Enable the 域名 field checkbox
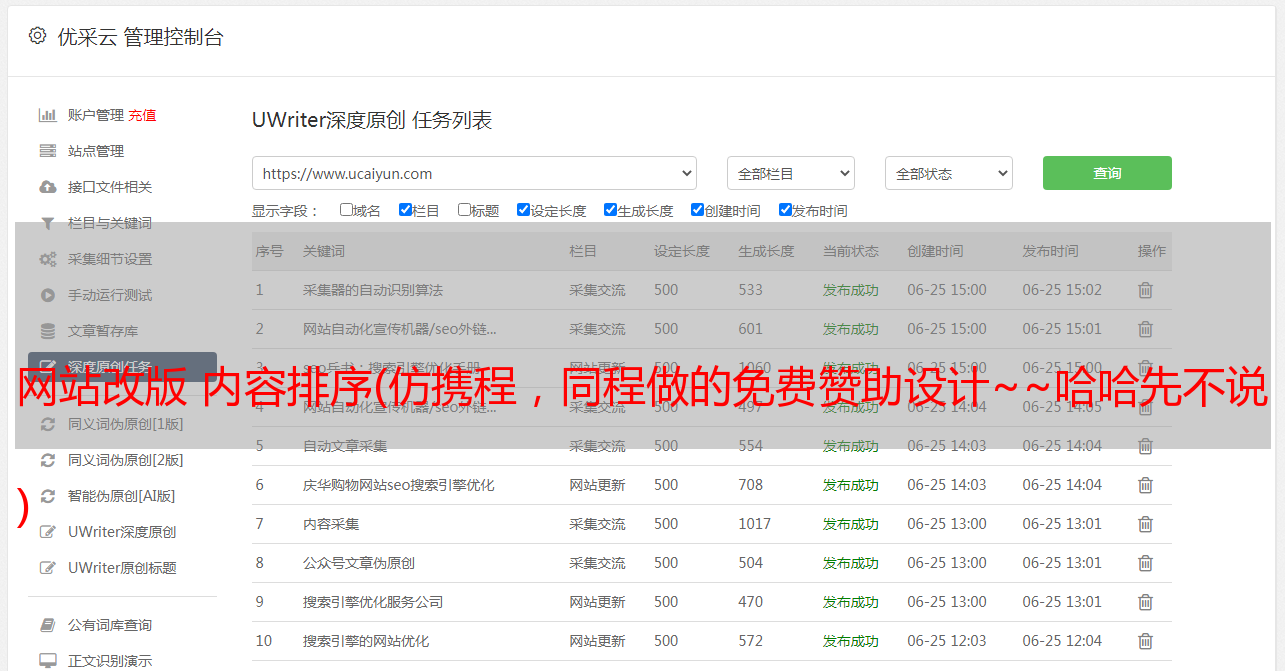 point(346,210)
